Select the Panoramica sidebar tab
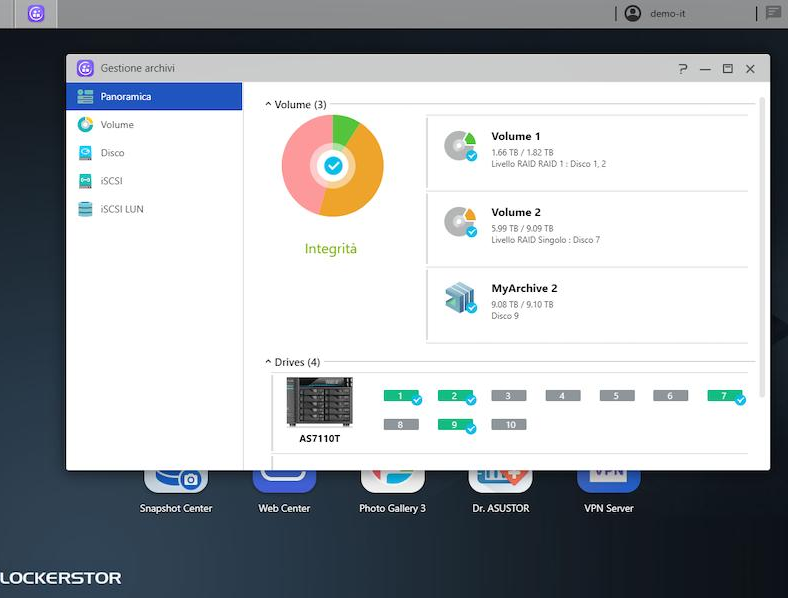 (x=154, y=96)
